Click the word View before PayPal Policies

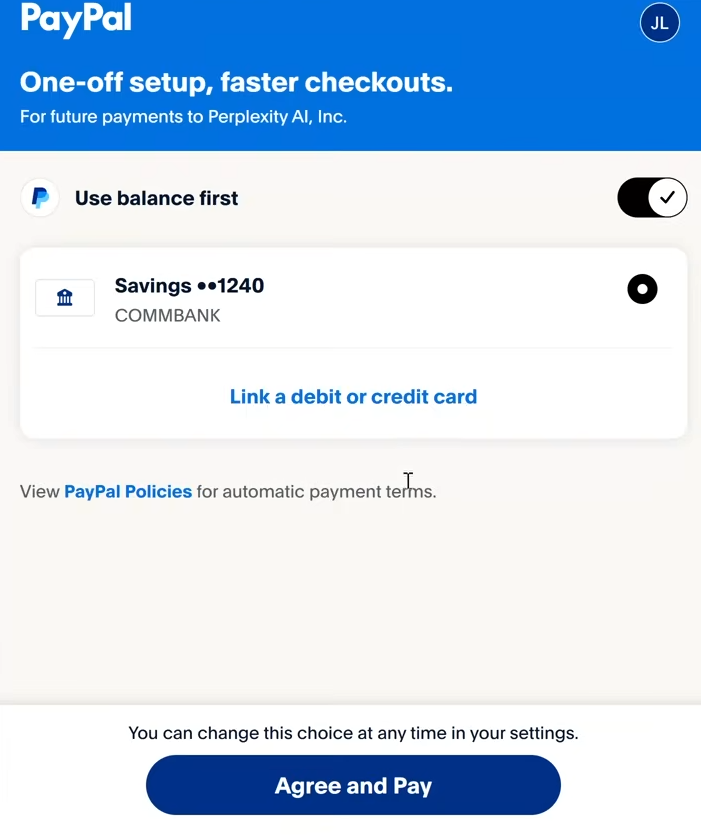40,492
